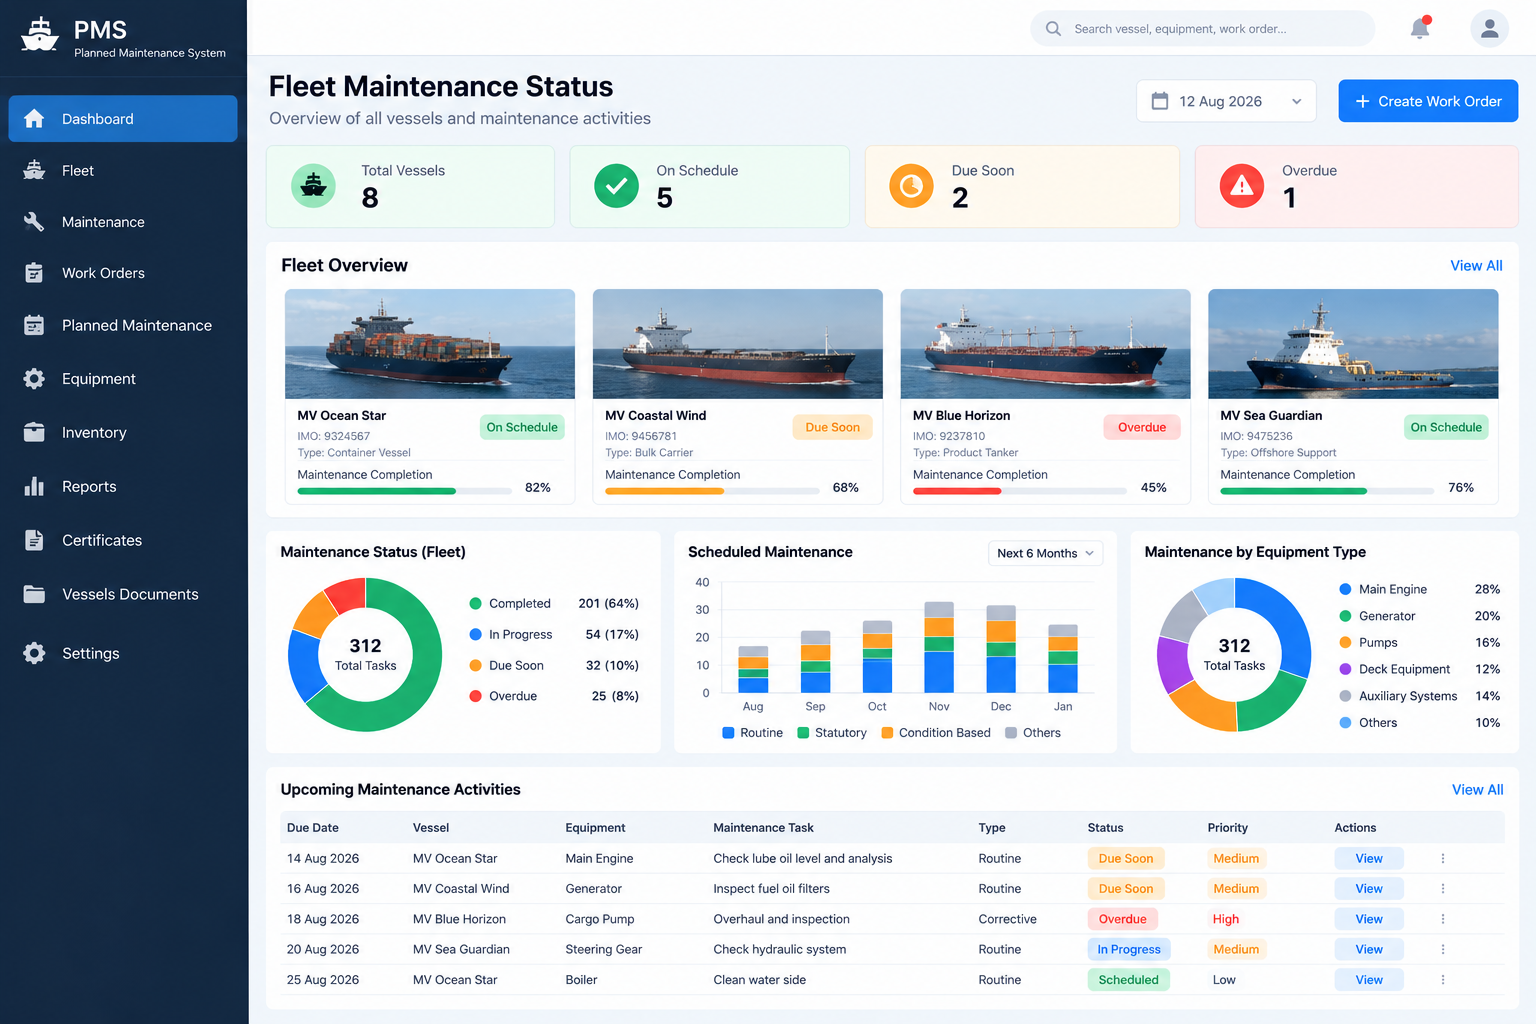This screenshot has width=1536, height=1024.
Task: Click "Overhaul and inspection" task text
Action: 781,919
